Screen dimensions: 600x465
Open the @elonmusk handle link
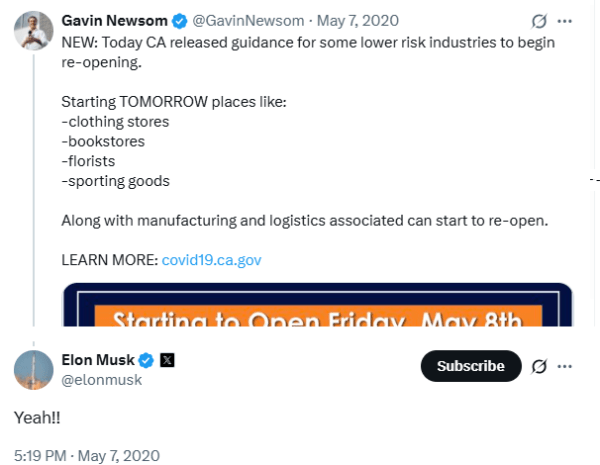(101, 379)
